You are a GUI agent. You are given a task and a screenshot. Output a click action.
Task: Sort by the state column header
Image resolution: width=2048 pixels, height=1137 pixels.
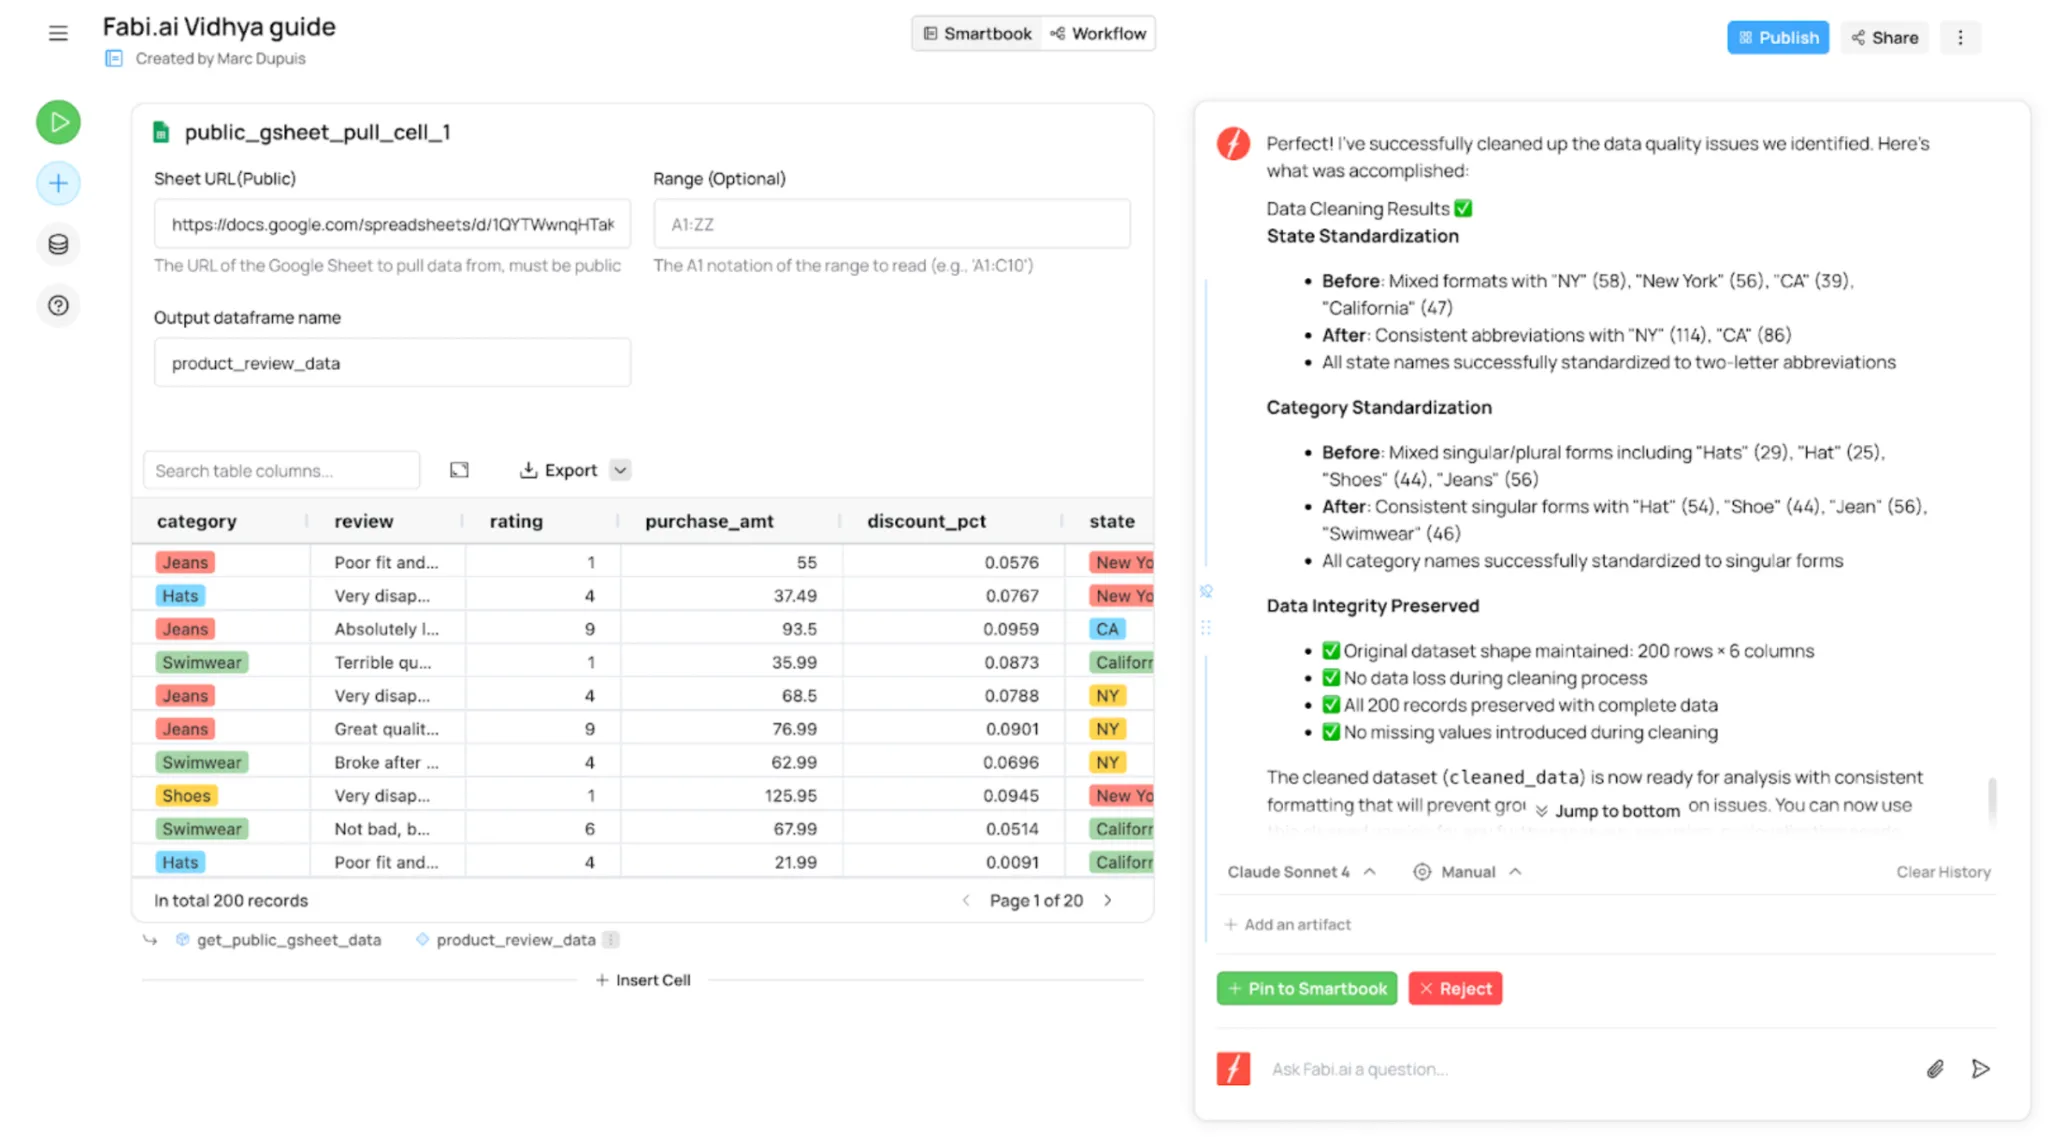pyautogui.click(x=1112, y=521)
